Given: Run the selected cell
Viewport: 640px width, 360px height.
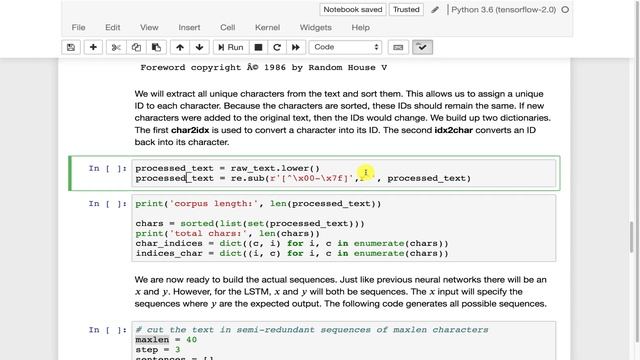Looking at the screenshot, I should pyautogui.click(x=231, y=47).
